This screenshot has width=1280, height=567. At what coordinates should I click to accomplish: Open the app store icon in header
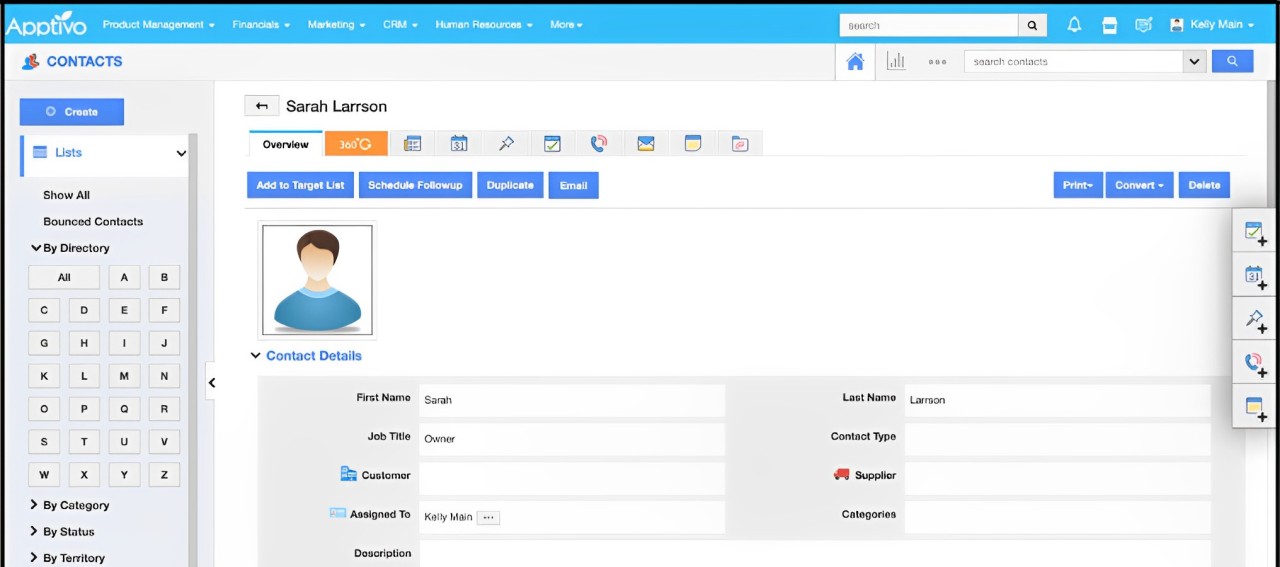click(x=1109, y=25)
